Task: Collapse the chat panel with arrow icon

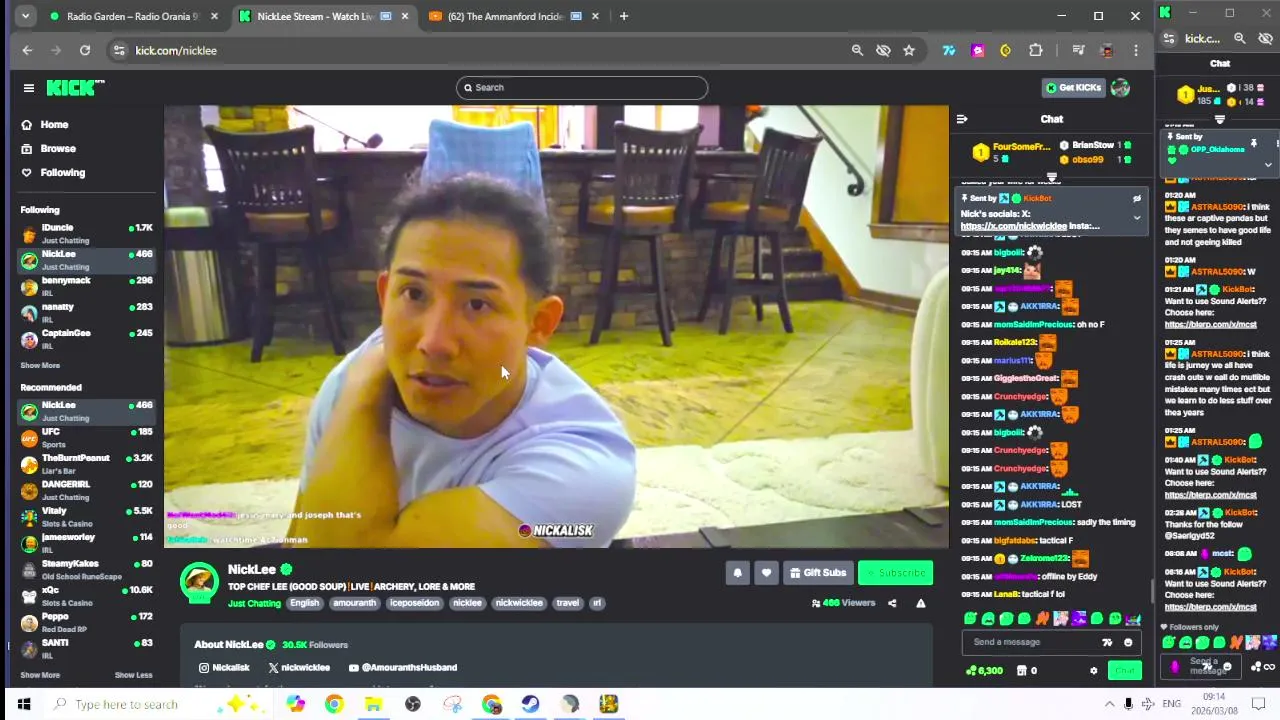Action: click(x=962, y=119)
